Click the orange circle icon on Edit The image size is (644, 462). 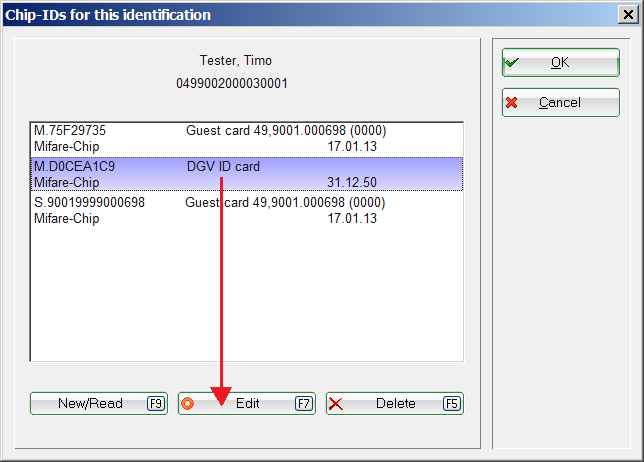tap(187, 404)
